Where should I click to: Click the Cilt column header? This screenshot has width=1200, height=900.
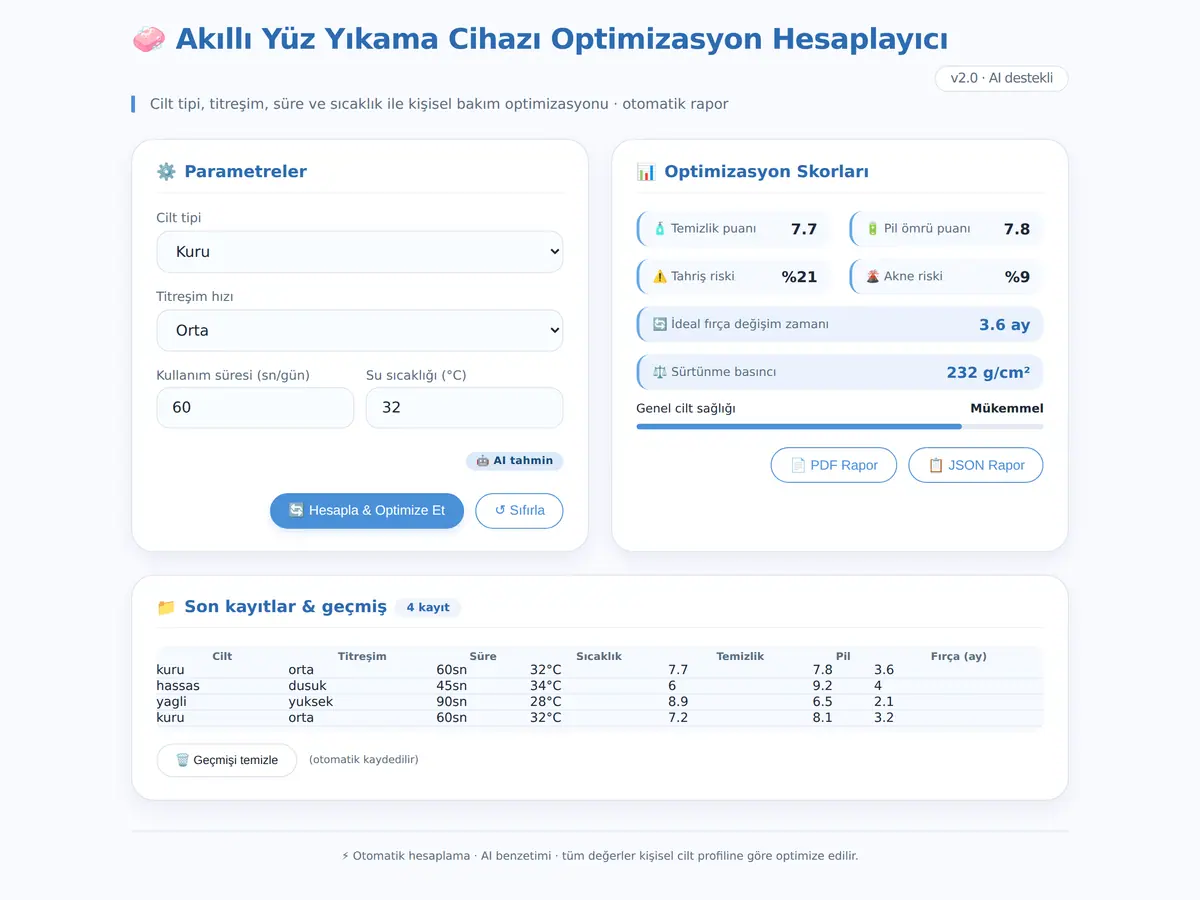222,657
